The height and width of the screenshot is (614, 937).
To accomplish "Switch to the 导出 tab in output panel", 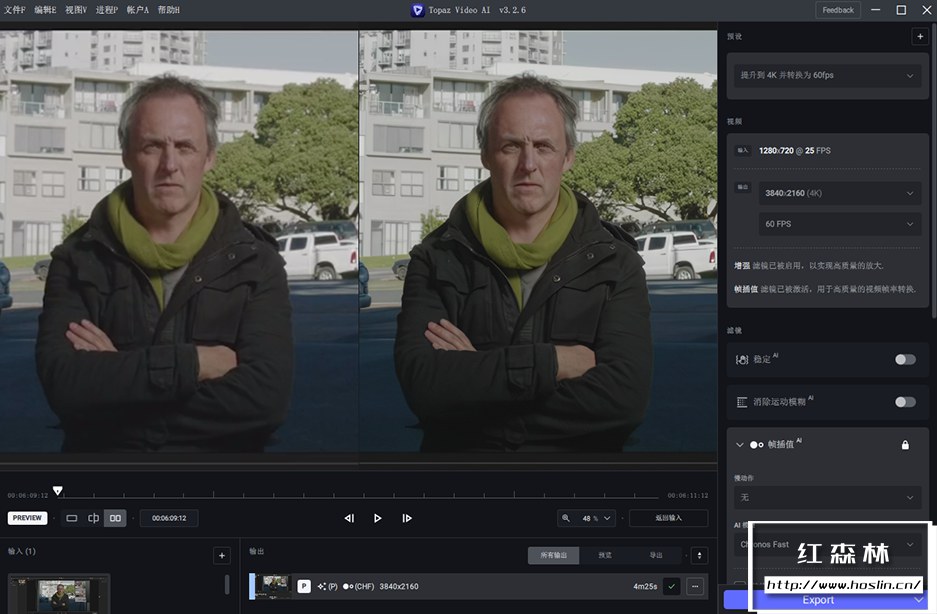I will tap(656, 554).
